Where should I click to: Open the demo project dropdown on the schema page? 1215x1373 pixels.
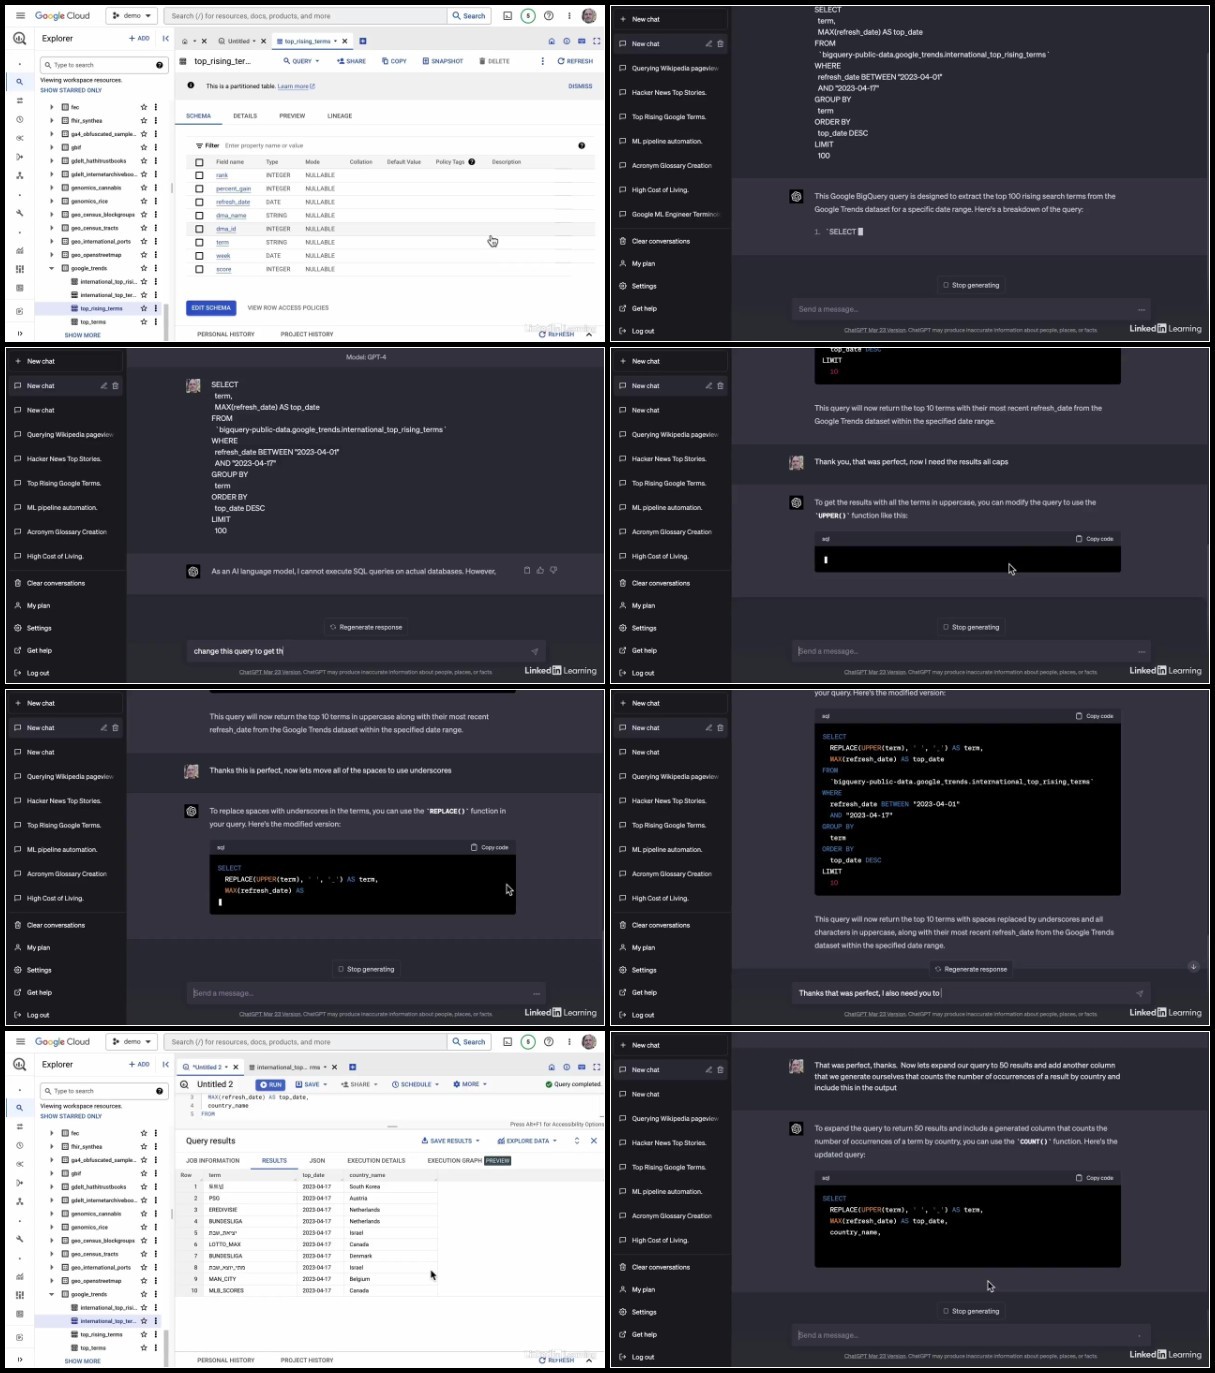[132, 16]
